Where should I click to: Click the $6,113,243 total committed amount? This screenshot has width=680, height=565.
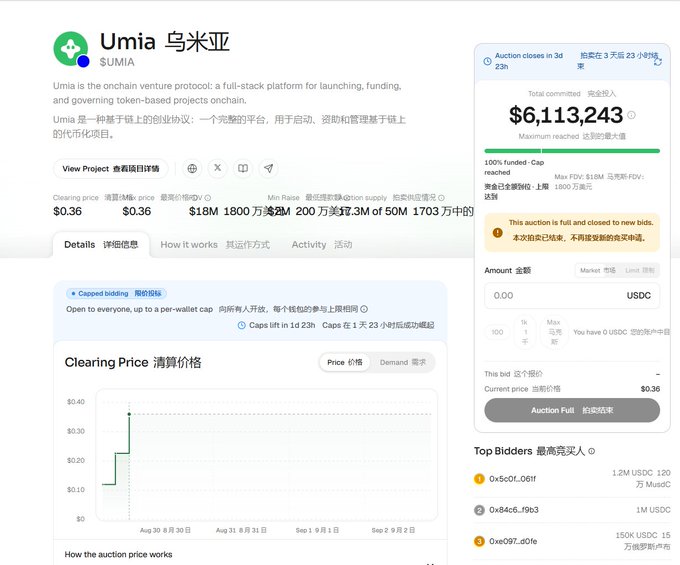tap(566, 115)
